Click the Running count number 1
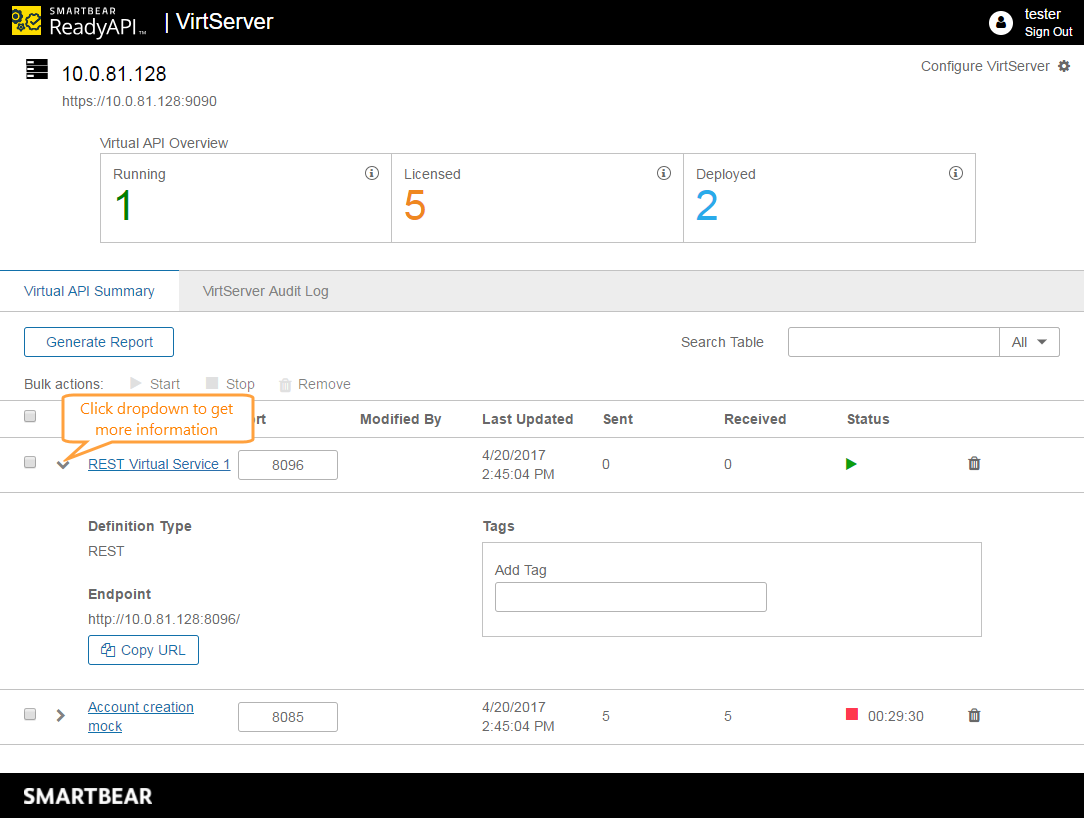Image resolution: width=1084 pixels, height=818 pixels. point(124,205)
